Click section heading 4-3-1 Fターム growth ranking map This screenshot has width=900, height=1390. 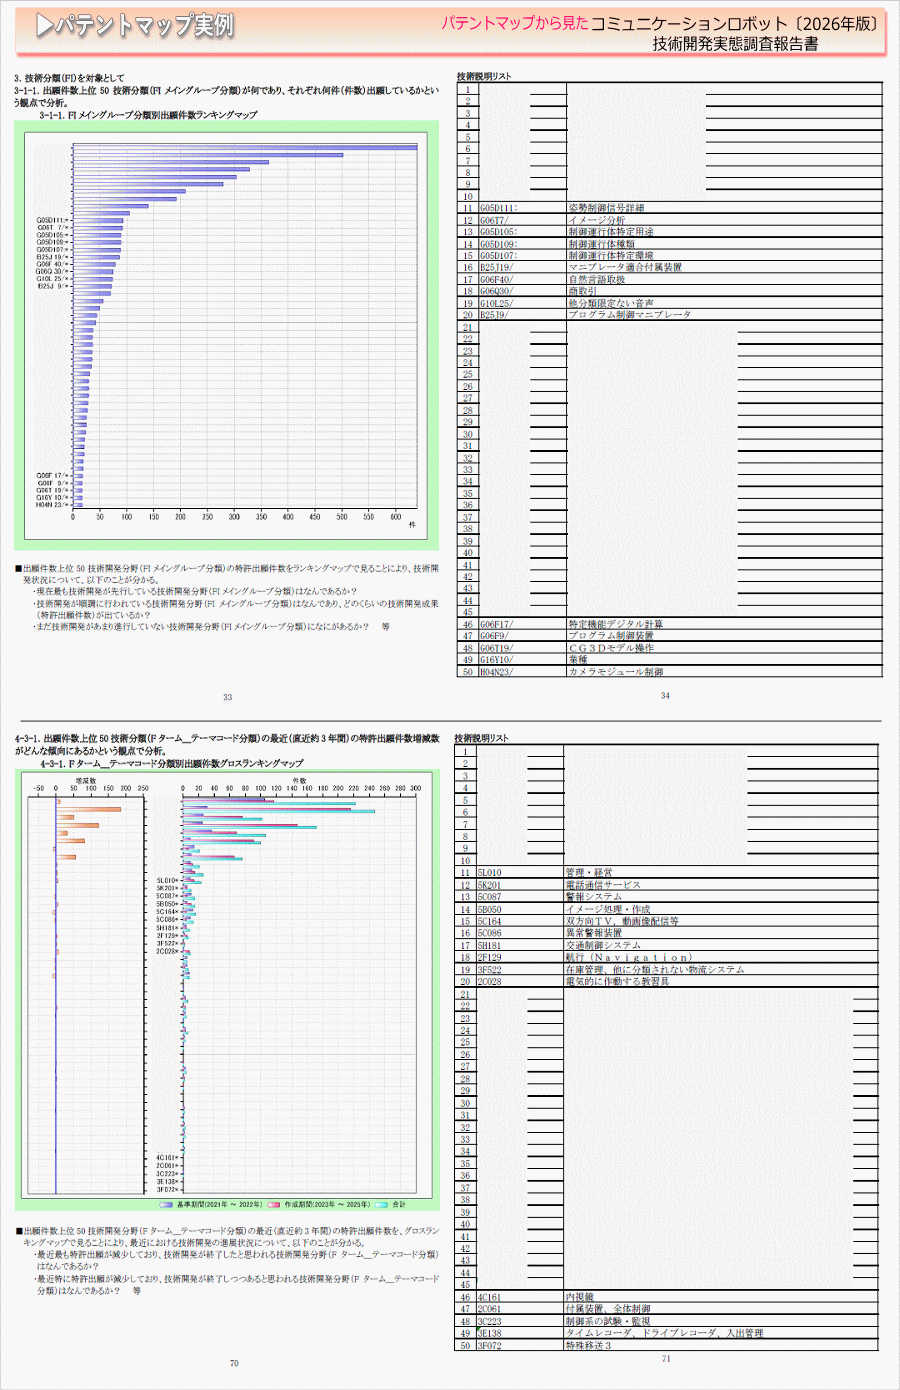(172, 763)
